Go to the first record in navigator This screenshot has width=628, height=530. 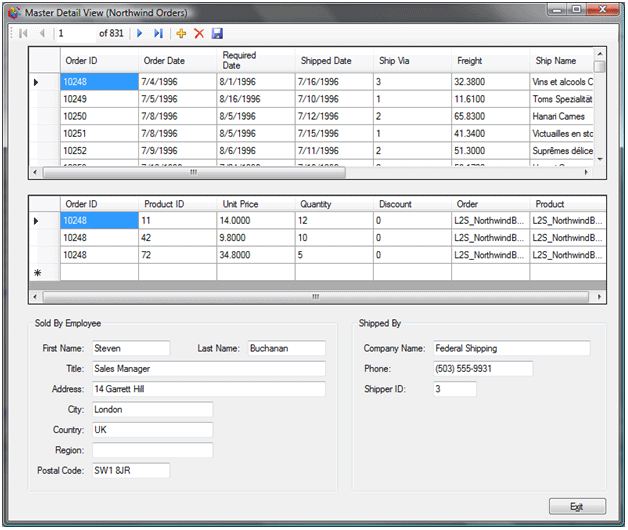(23, 34)
